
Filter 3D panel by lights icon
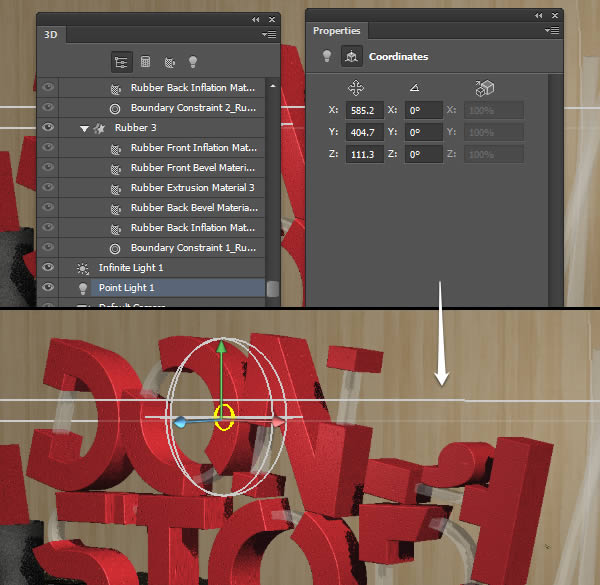pos(193,62)
